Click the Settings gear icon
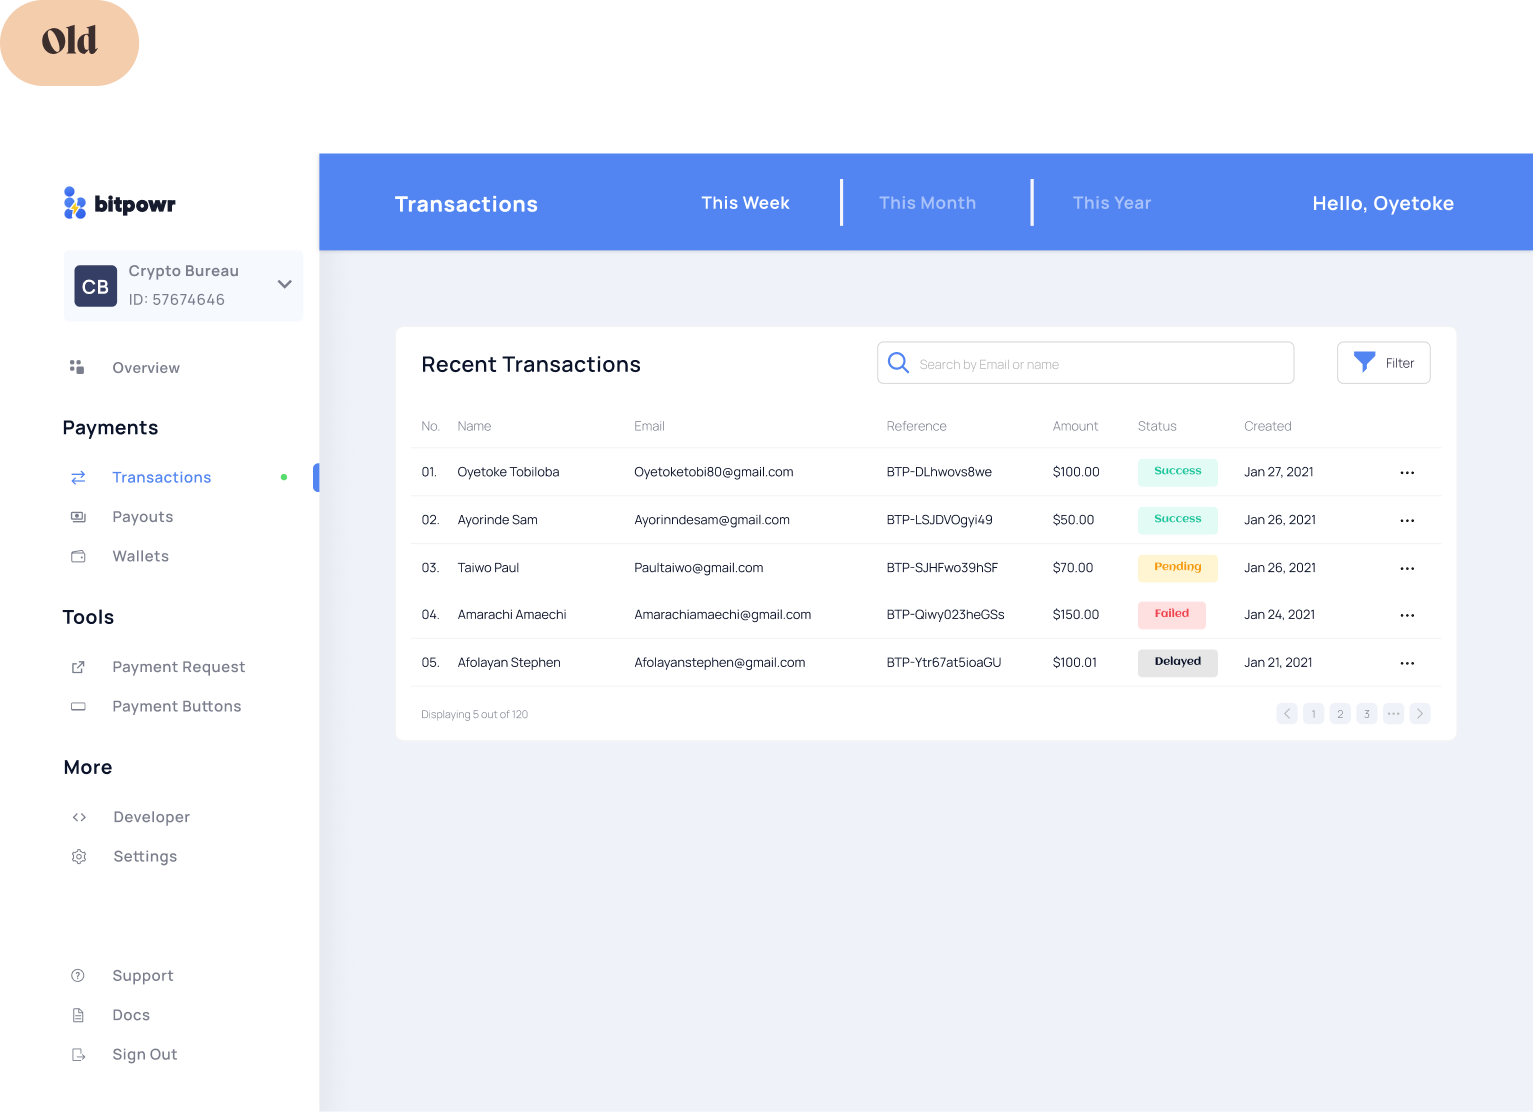 pos(79,857)
